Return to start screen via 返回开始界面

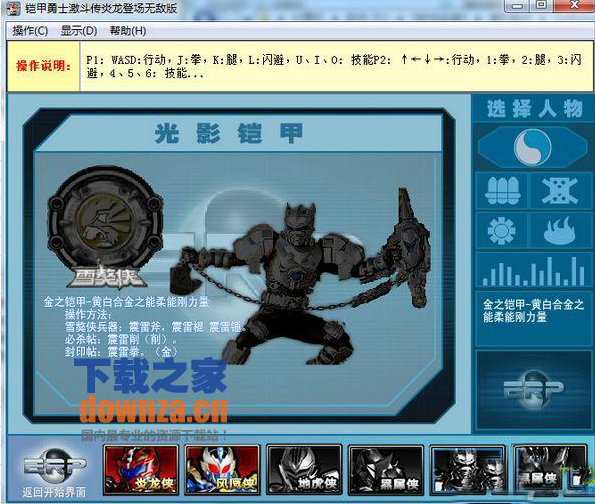pos(54,492)
